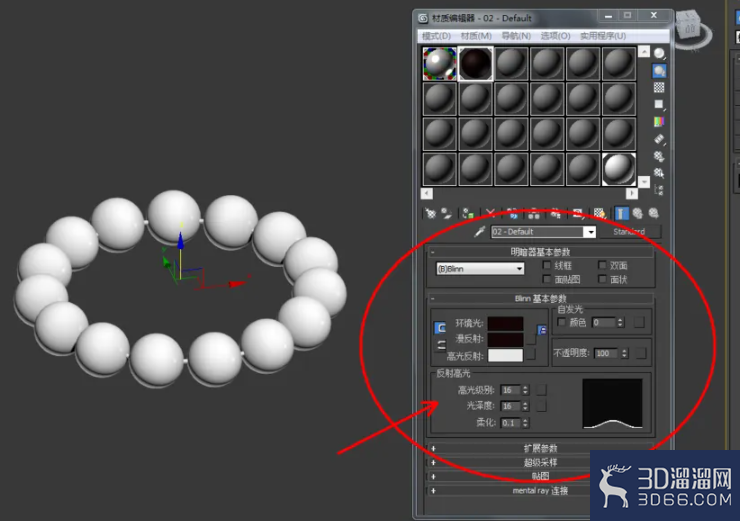The image size is (740, 521).
Task: Click the Go to Parent icon
Action: (x=638, y=213)
